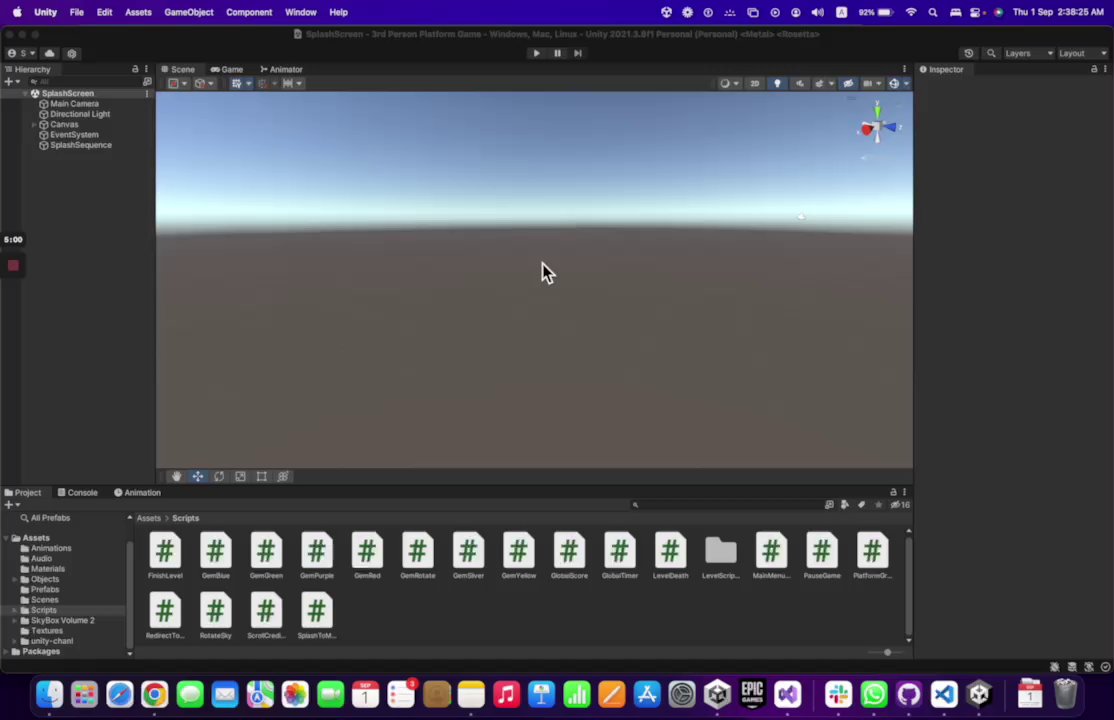This screenshot has height=720, width=1114.
Task: Expand SkyBox Volume 2 folder
Action: (x=15, y=620)
